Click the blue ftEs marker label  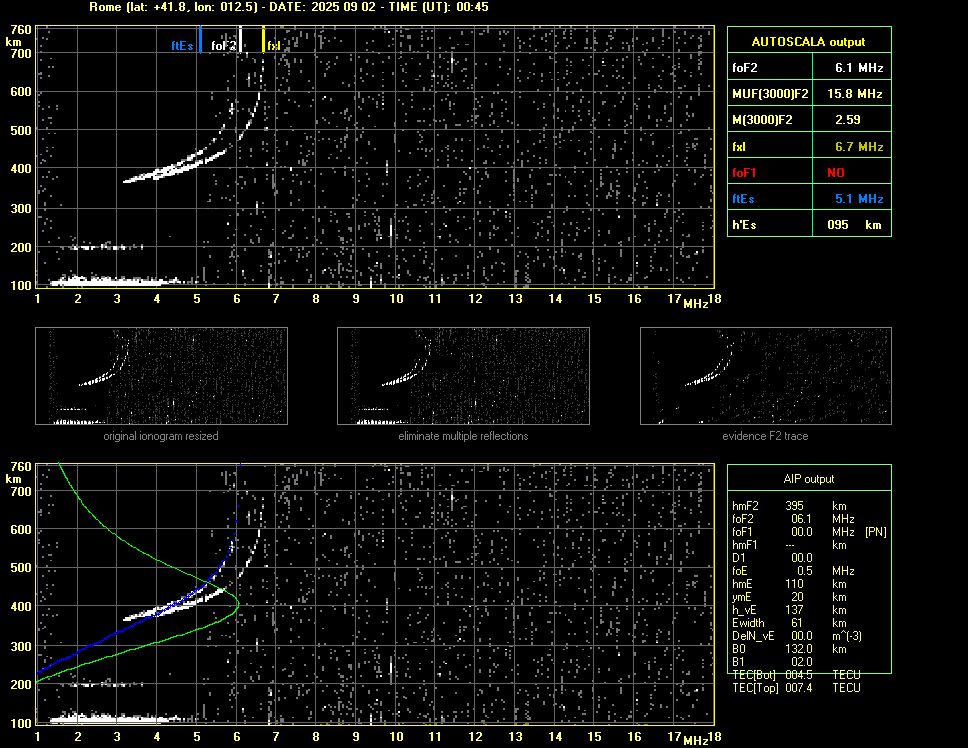pyautogui.click(x=182, y=46)
